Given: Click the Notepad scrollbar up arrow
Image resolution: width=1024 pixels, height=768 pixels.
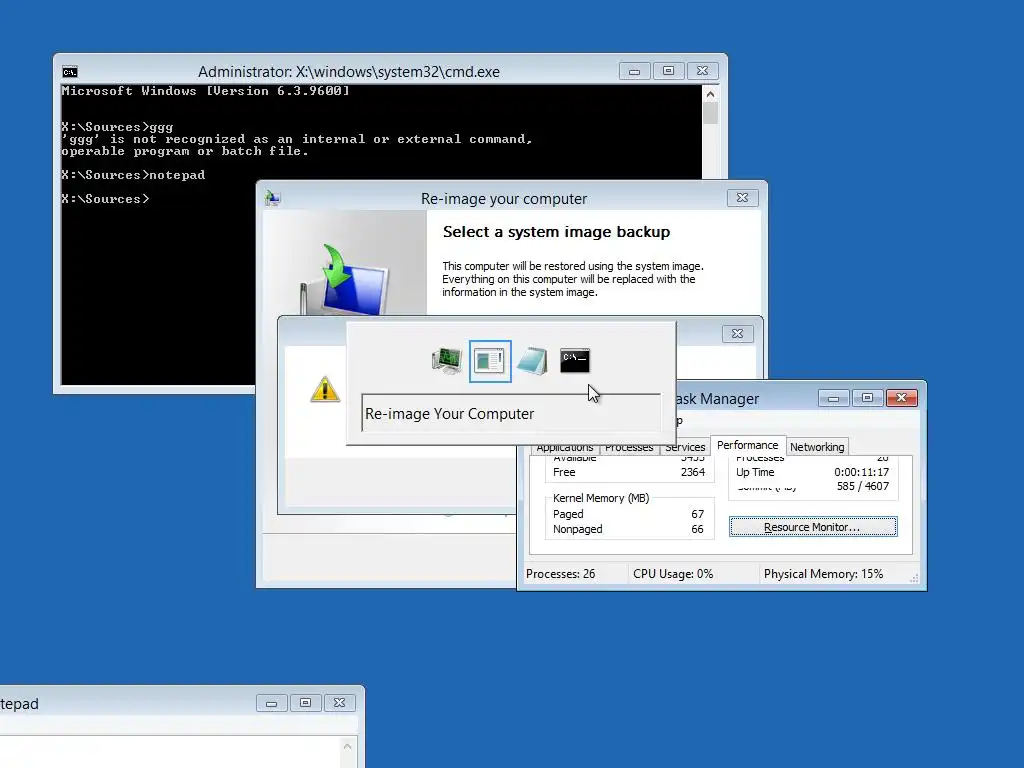Looking at the screenshot, I should [347, 746].
